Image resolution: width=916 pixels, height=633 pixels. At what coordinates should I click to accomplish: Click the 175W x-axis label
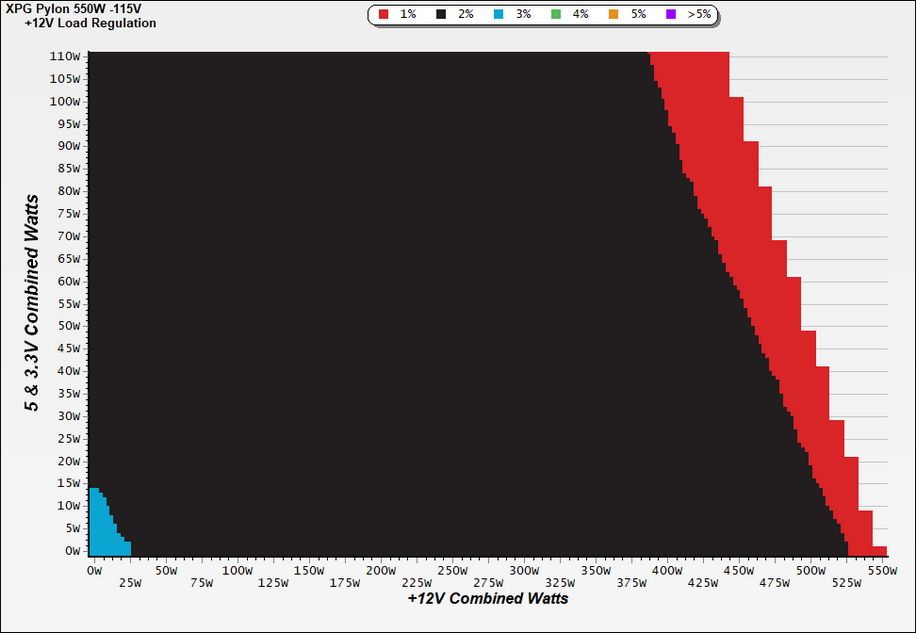point(345,583)
